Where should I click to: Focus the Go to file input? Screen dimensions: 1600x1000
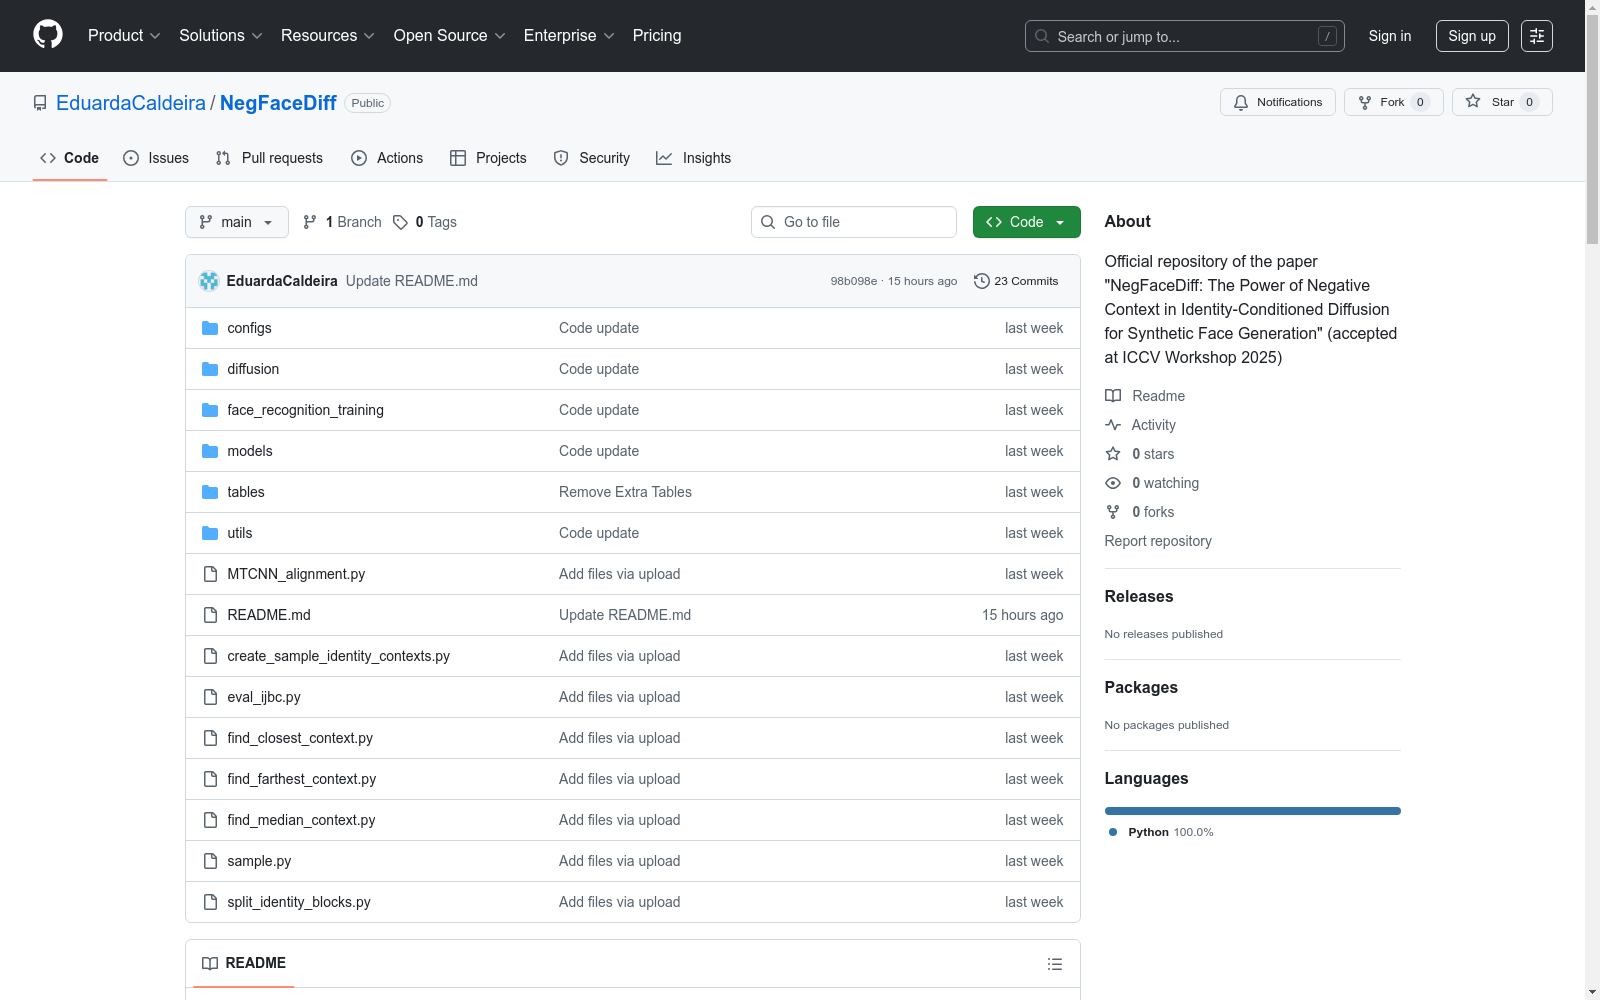(854, 222)
